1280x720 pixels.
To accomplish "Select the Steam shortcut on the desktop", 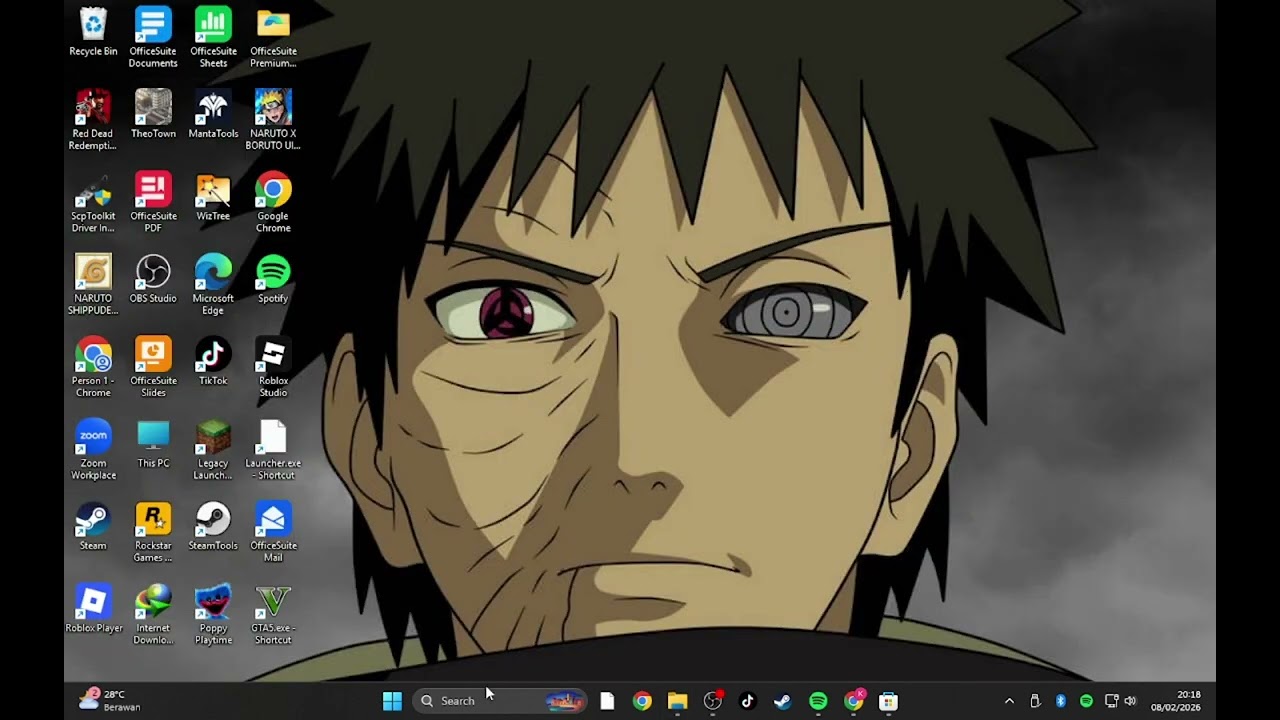I will 93,526.
